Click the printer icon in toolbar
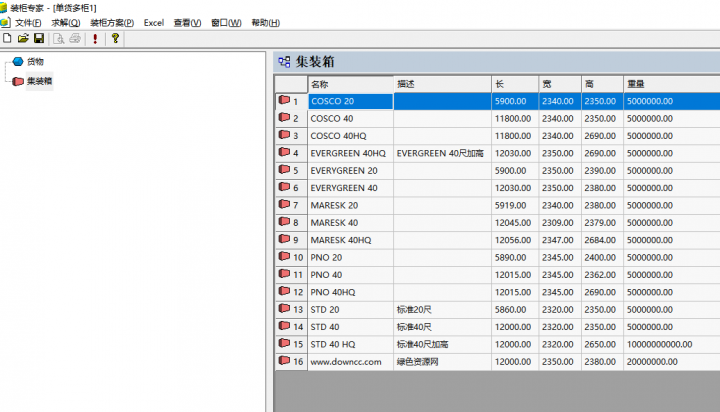720x412 pixels. 74,38
